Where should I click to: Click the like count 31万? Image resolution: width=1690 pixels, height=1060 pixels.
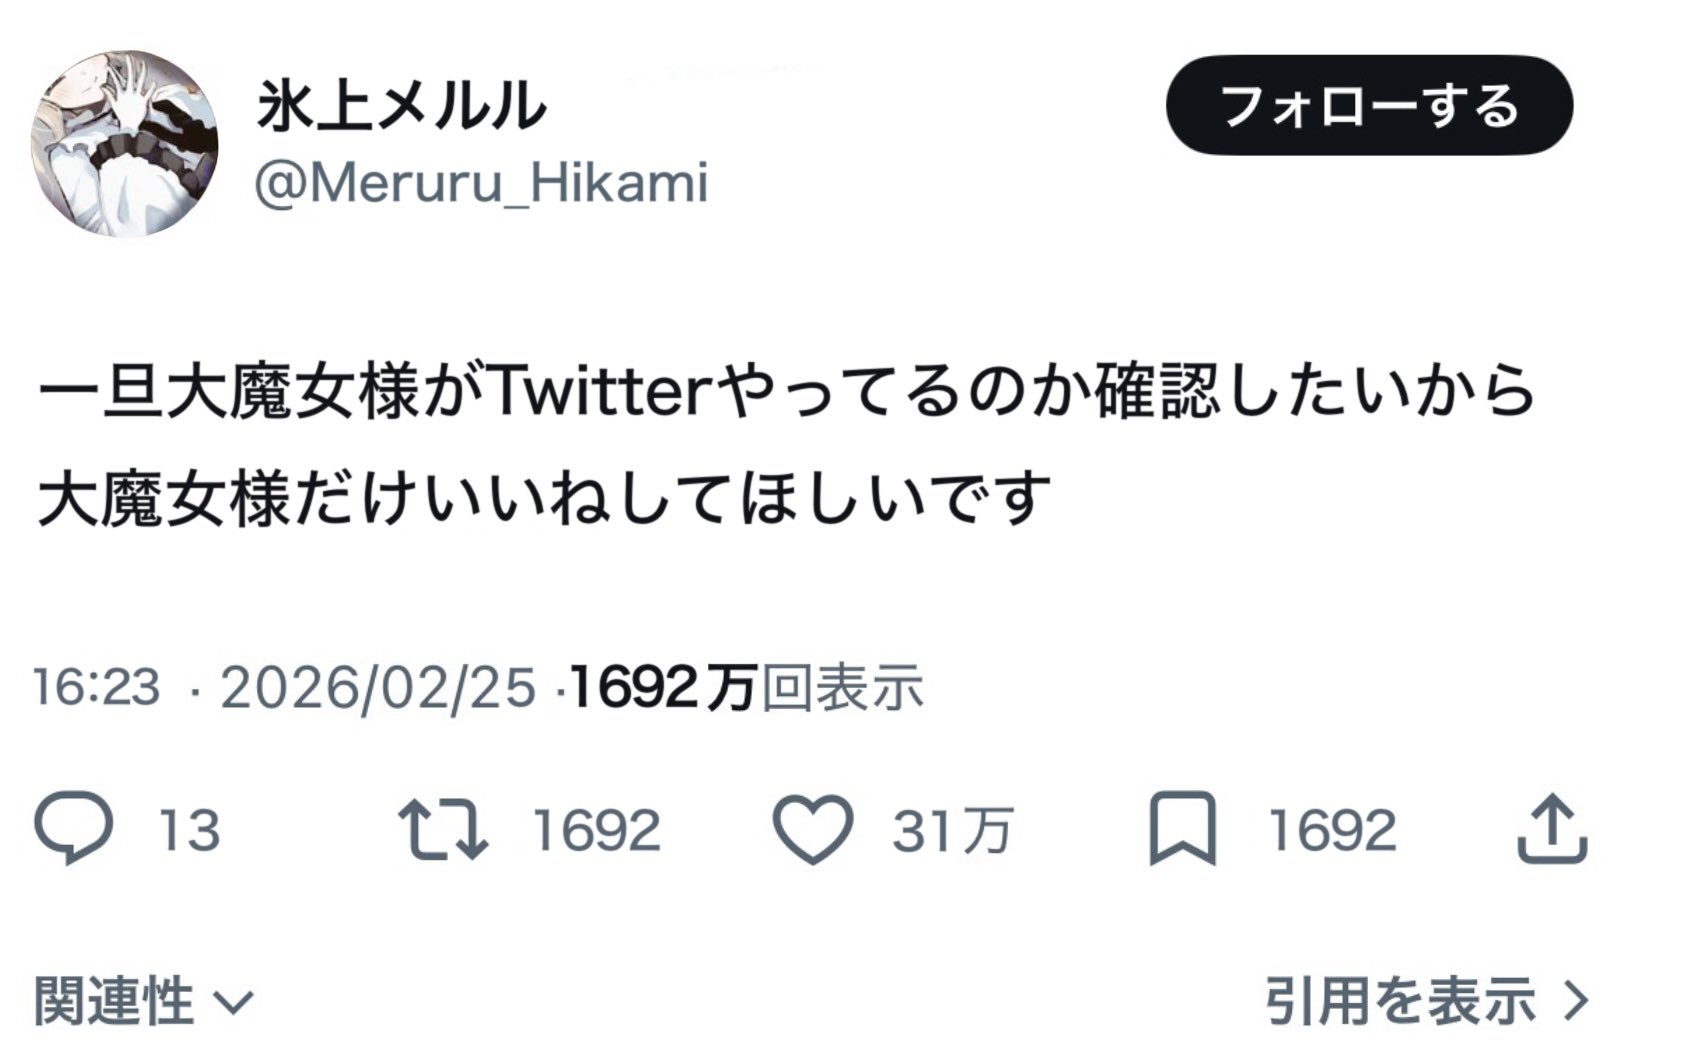pyautogui.click(x=952, y=831)
